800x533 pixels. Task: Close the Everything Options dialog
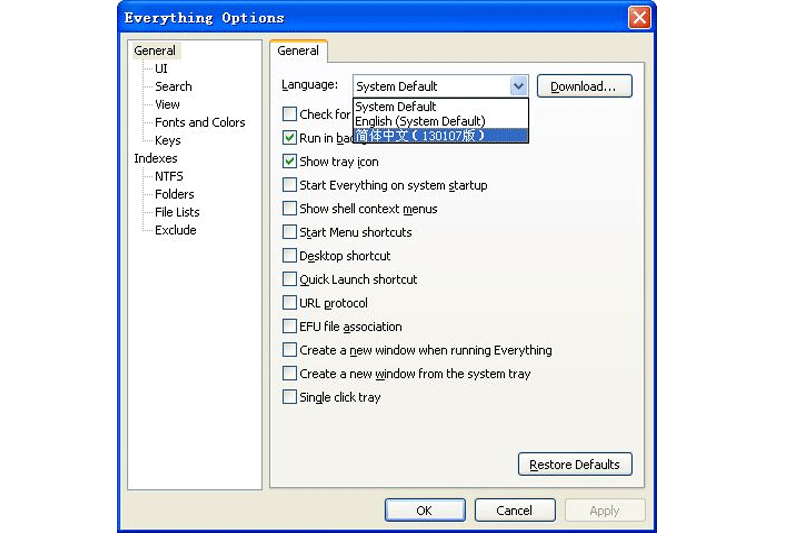click(639, 18)
